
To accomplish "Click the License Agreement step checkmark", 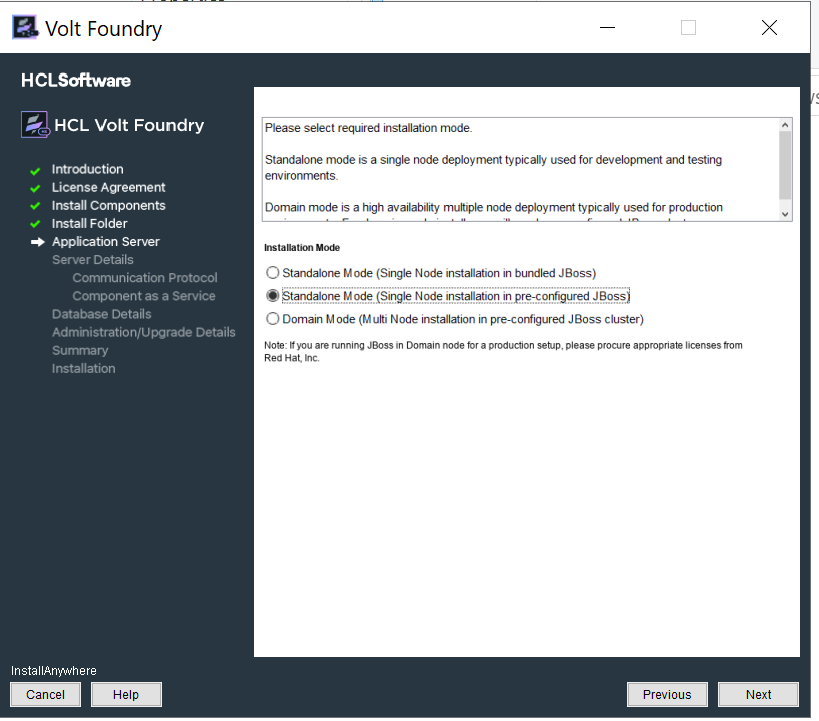I will [35, 188].
